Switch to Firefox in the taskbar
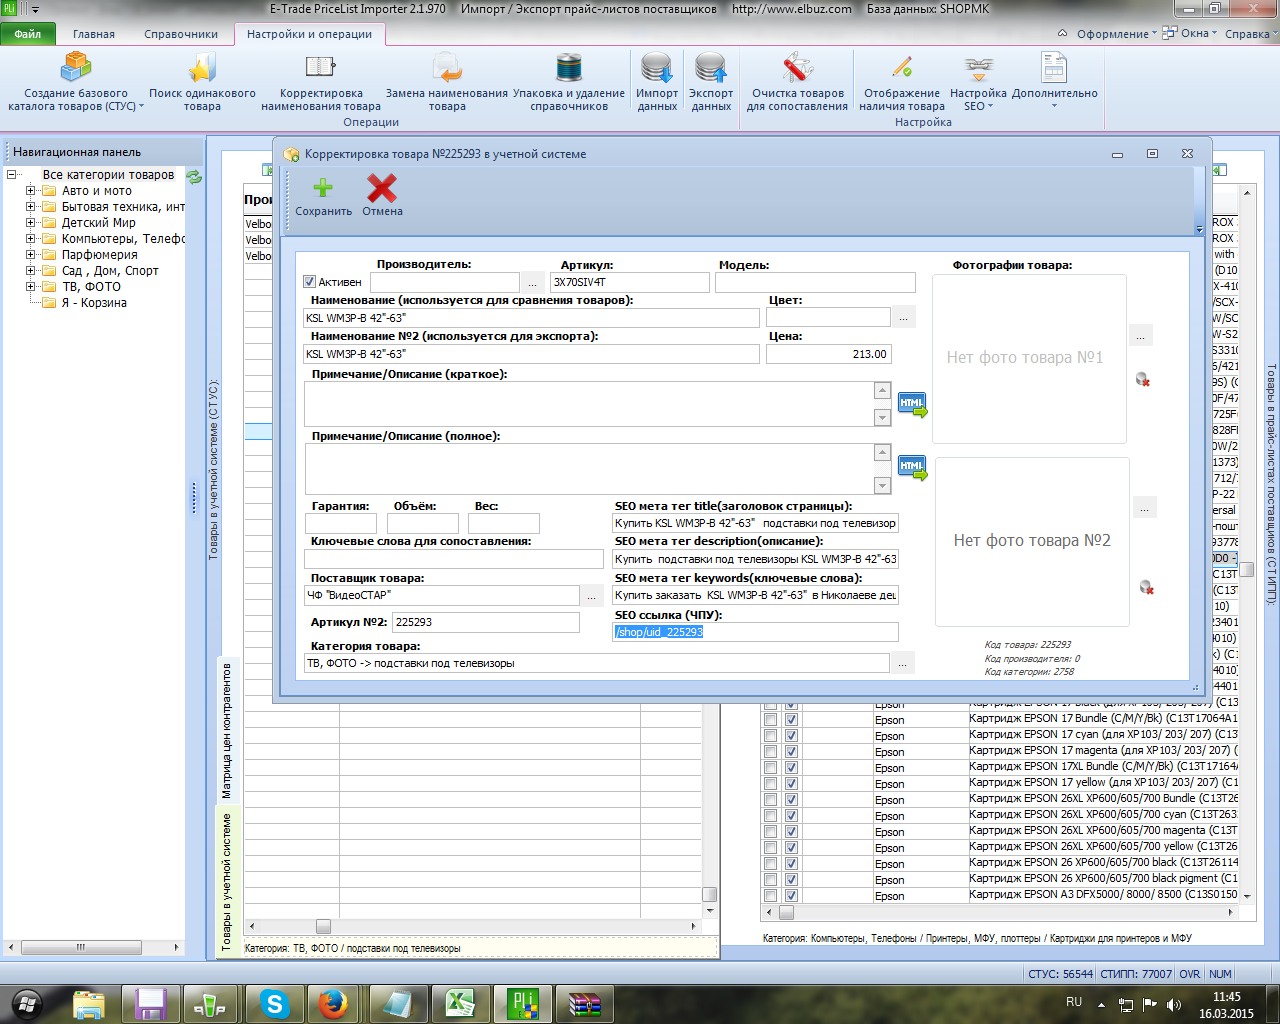Viewport: 1280px width, 1024px height. (x=333, y=1003)
